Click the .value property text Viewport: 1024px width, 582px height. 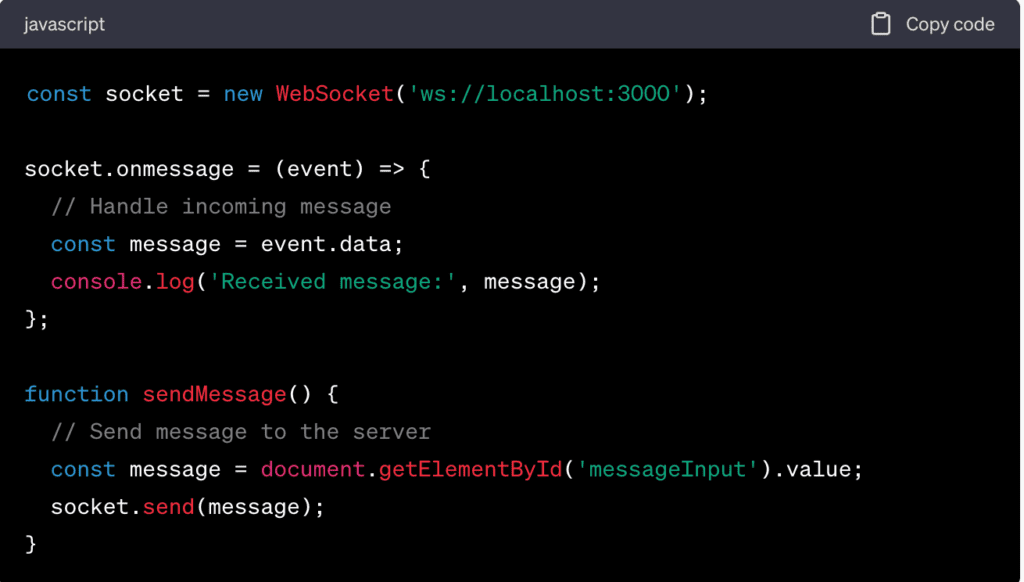[x=811, y=470]
